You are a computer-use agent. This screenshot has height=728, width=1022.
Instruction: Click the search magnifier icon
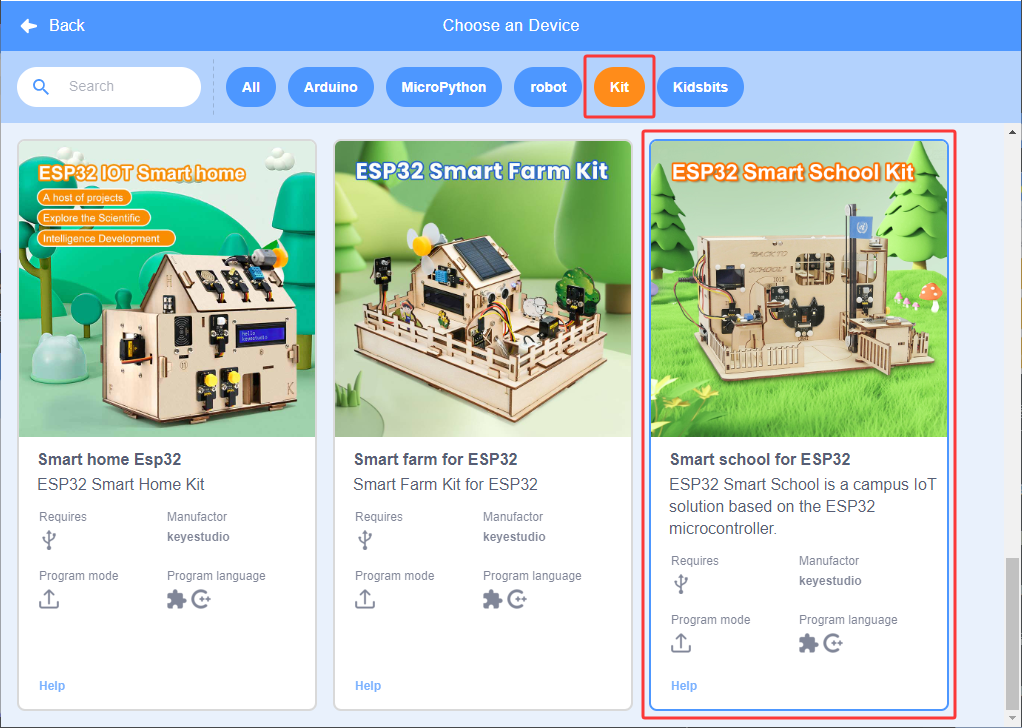point(40,87)
